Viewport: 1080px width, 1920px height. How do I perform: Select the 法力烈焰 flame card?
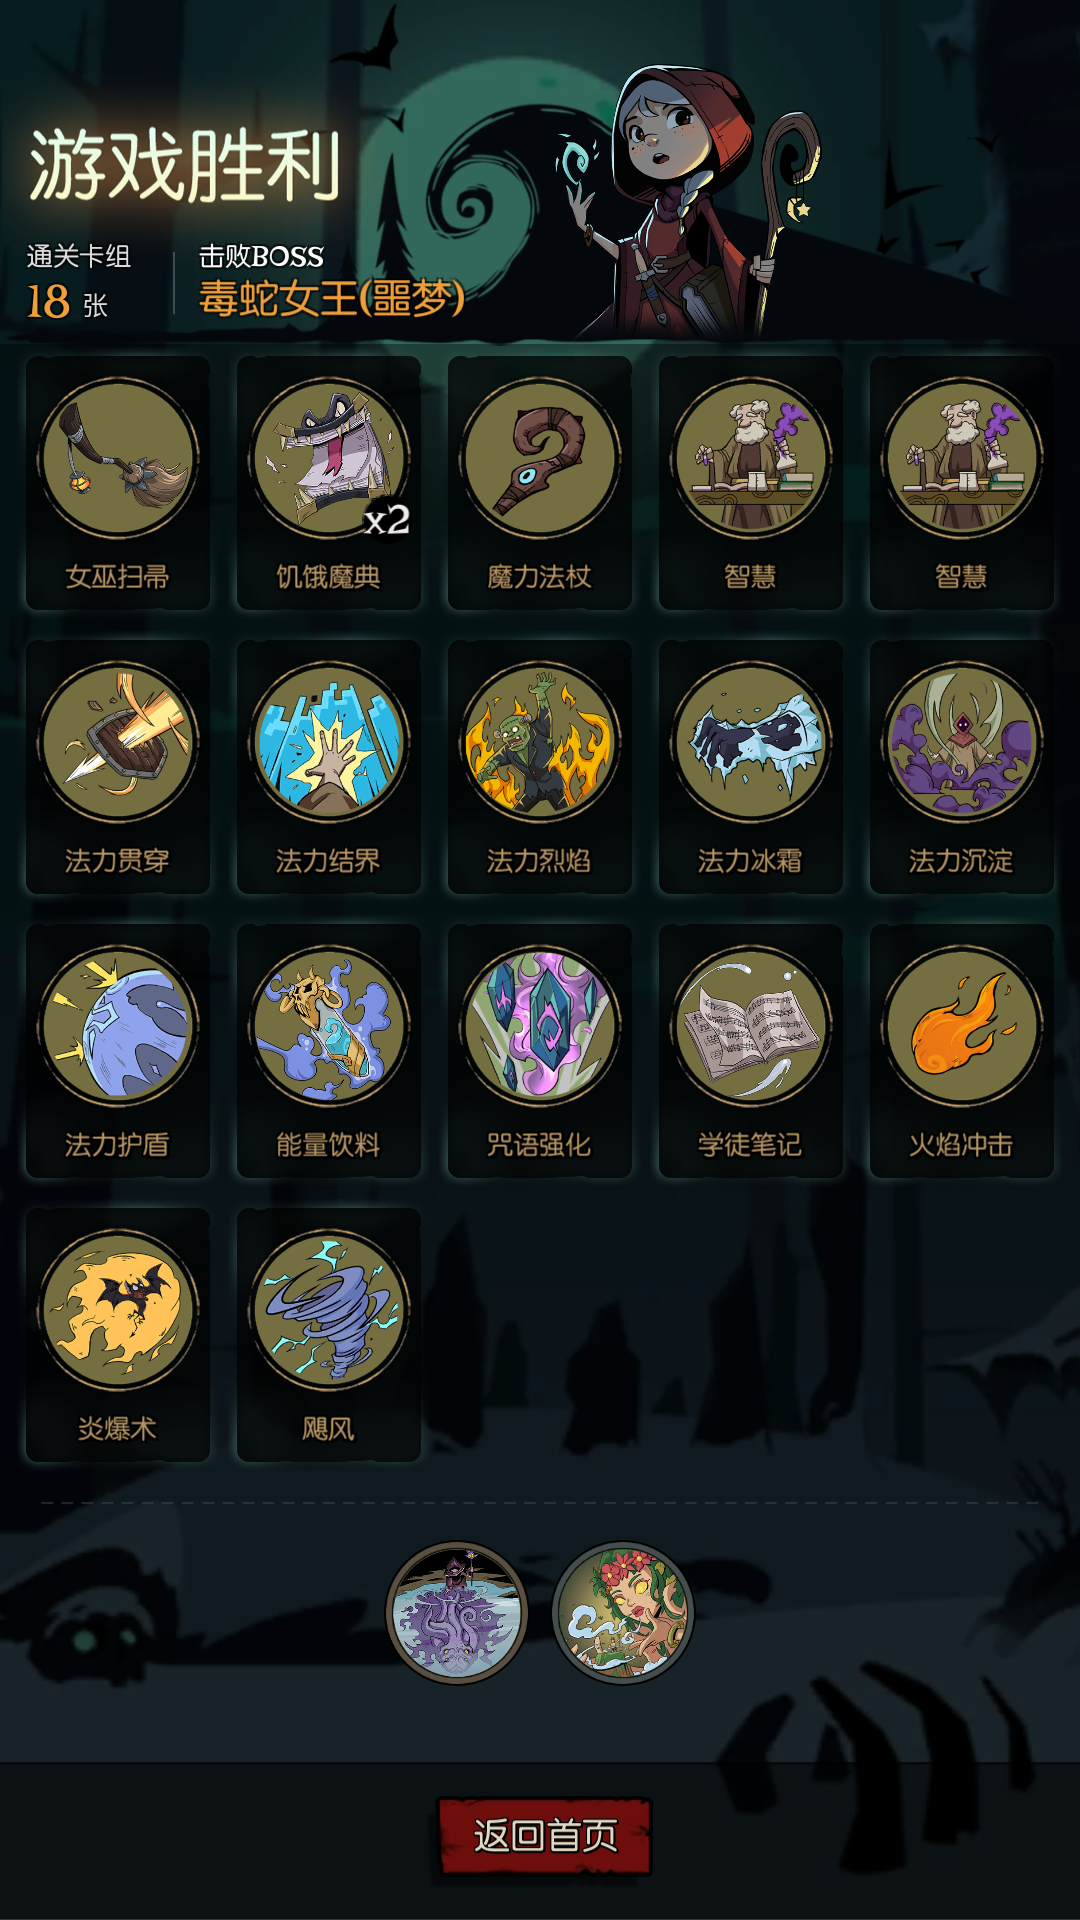point(540,767)
